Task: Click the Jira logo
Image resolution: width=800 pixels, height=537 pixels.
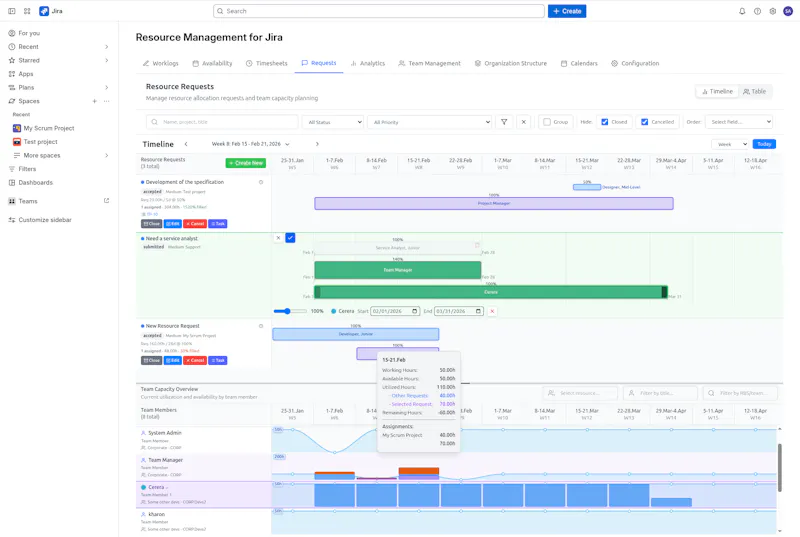Action: tap(51, 11)
